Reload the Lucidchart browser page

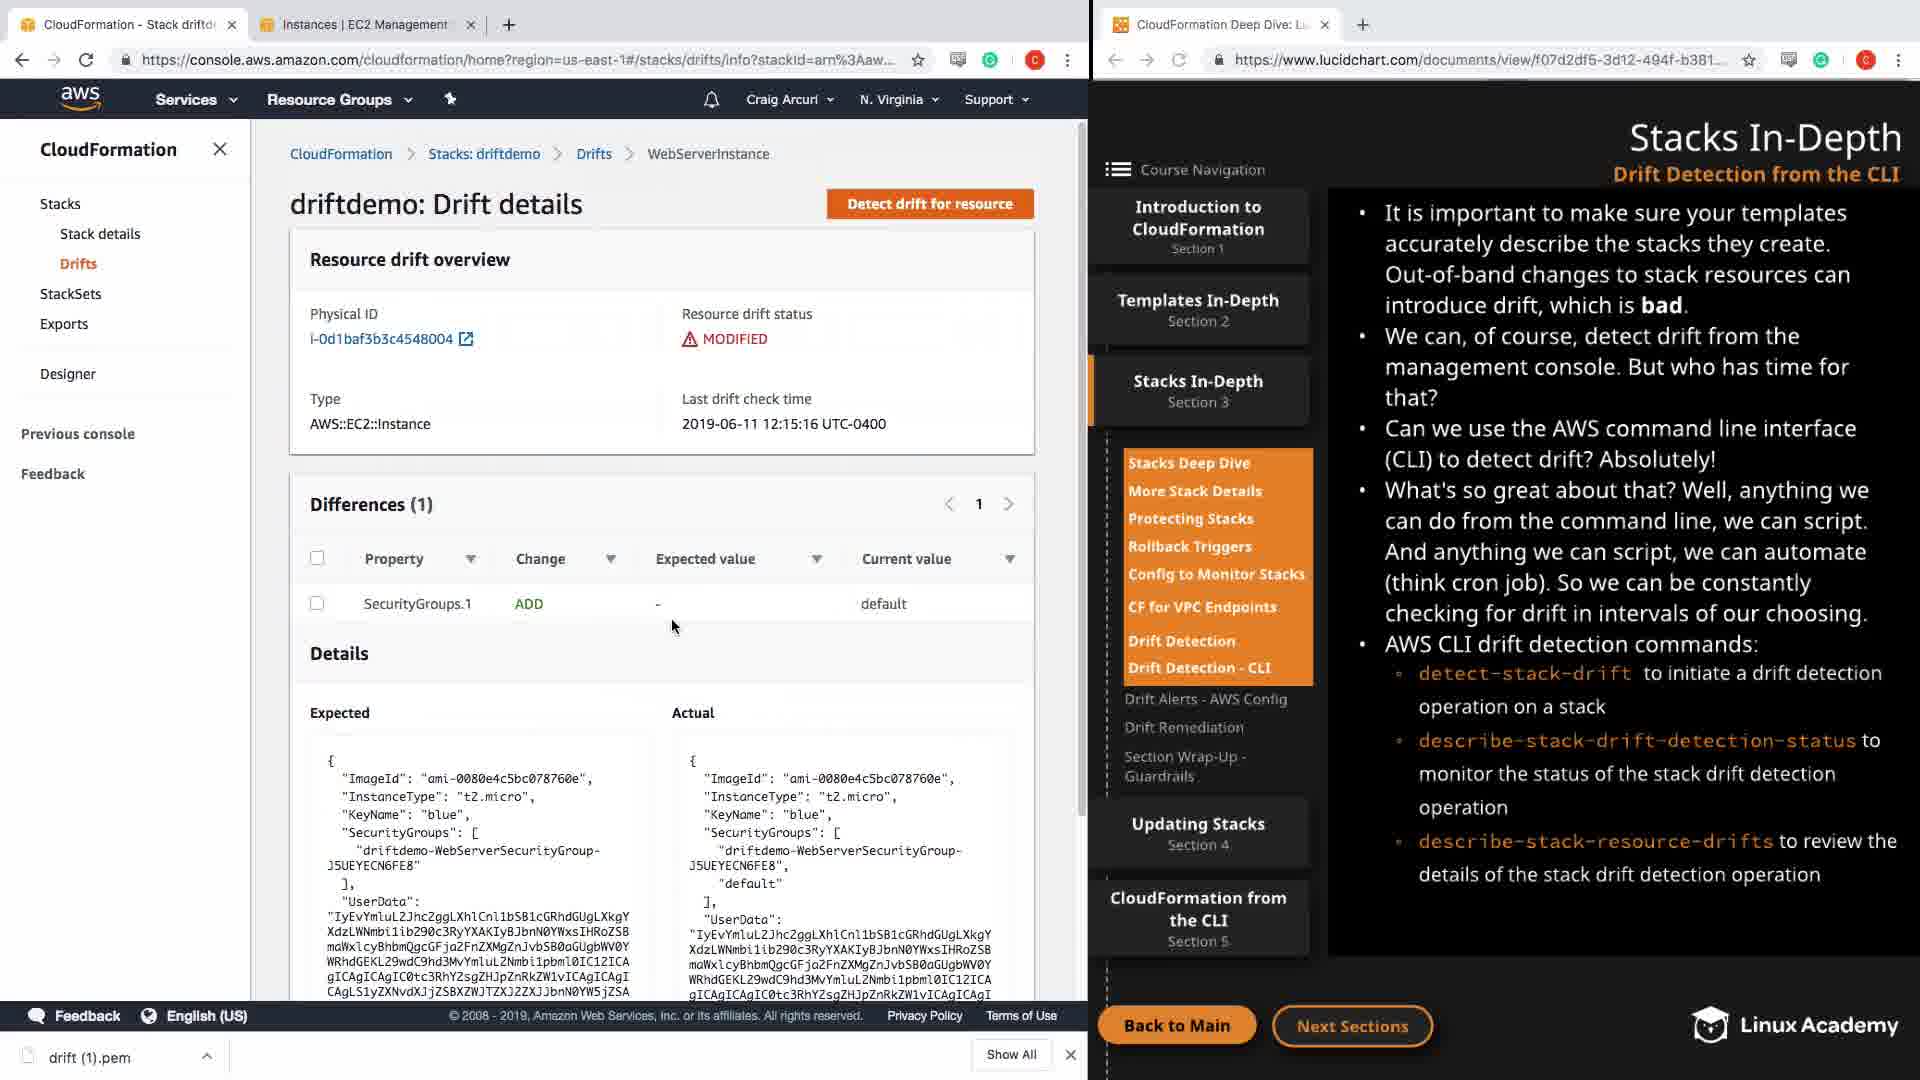tap(1179, 60)
